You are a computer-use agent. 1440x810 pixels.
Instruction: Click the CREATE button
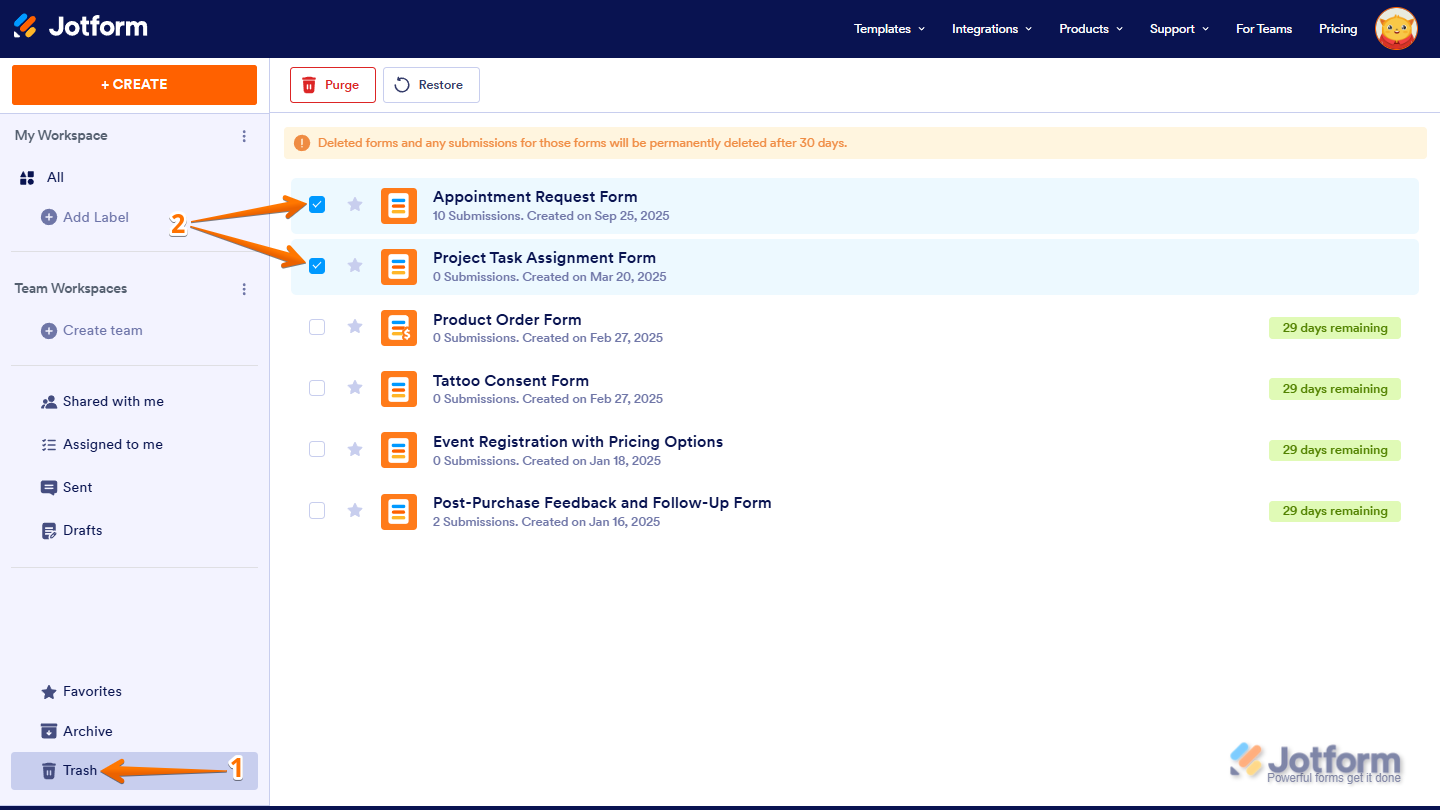click(x=134, y=84)
